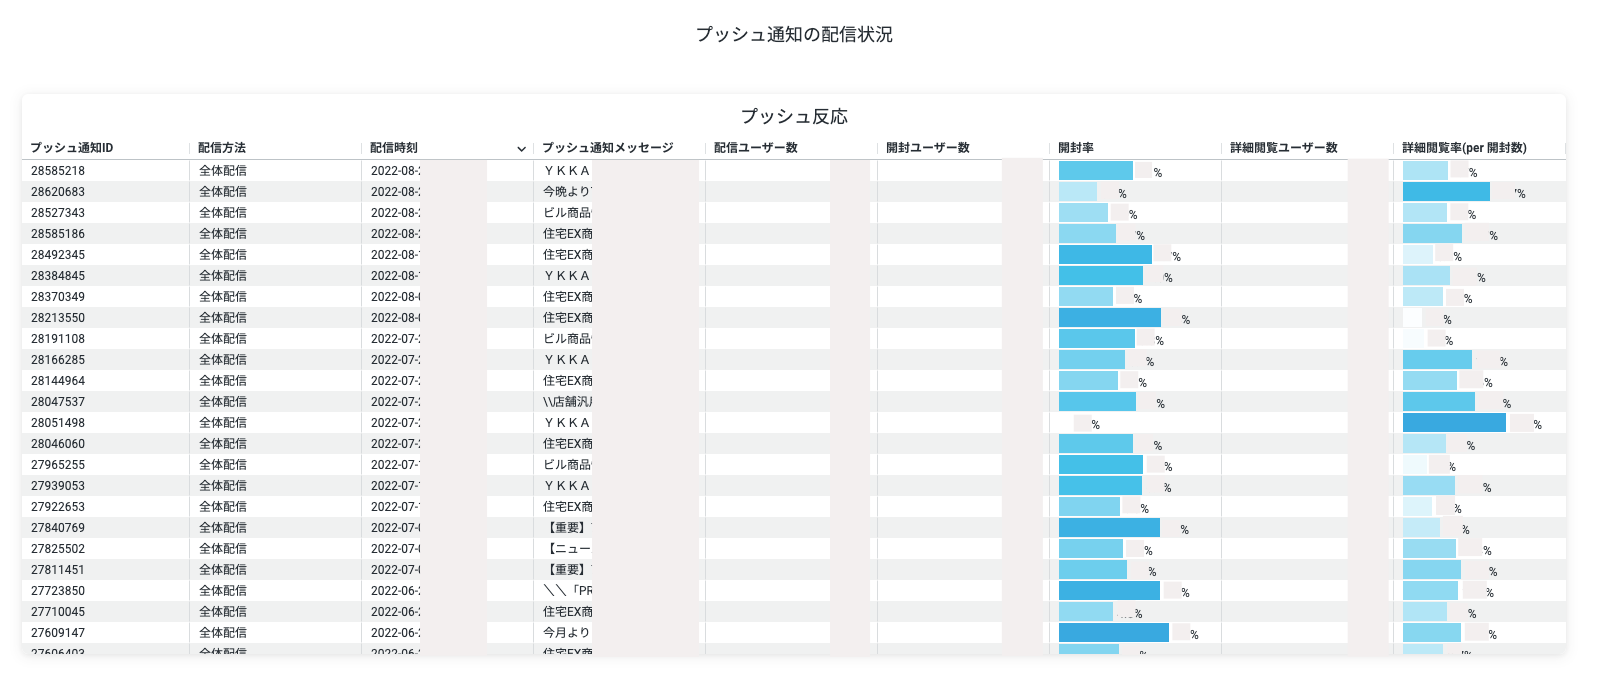Select the row with ID 28213550
The image size is (1601, 681).
58,318
